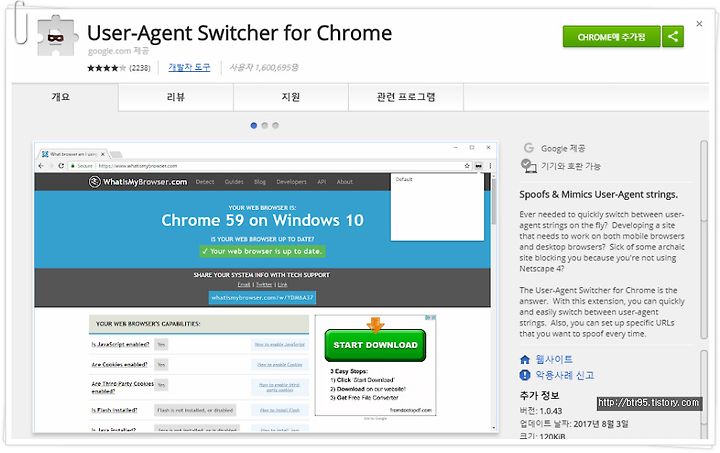Click the description panel scrollbar
Viewport: 720px width, 453px height.
coord(704,240)
